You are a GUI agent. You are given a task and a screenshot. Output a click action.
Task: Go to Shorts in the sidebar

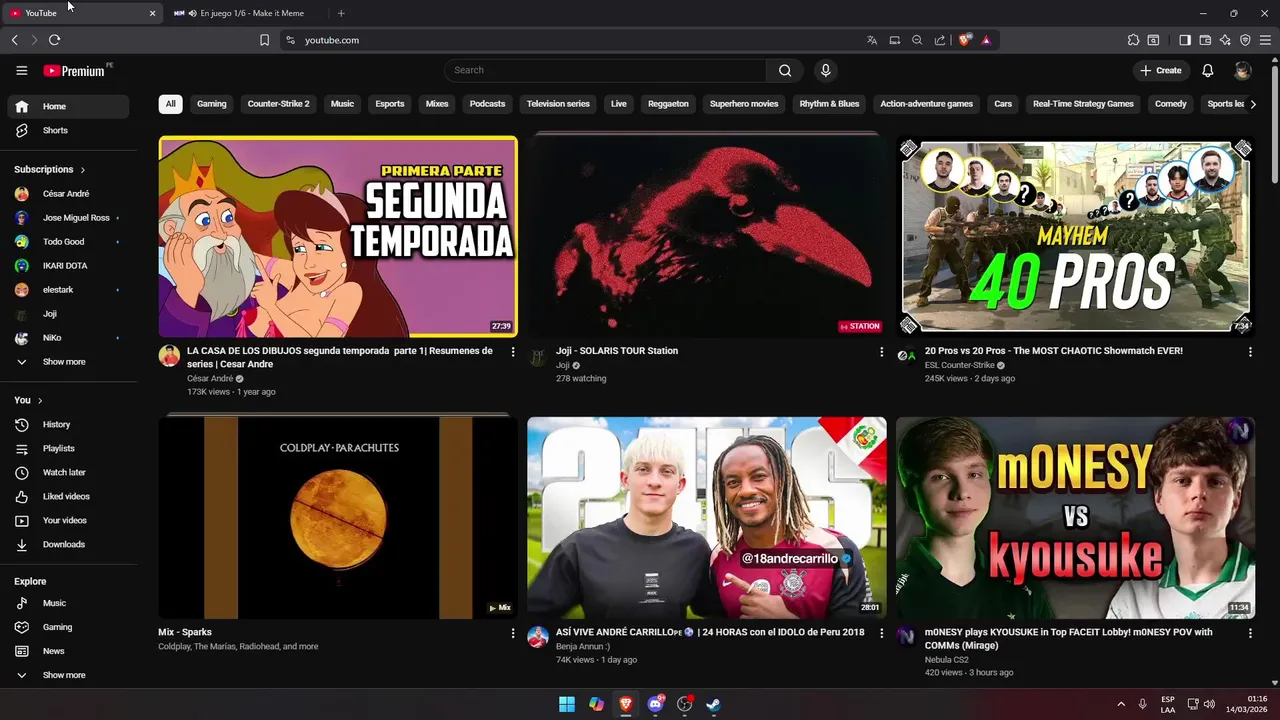pos(68,130)
